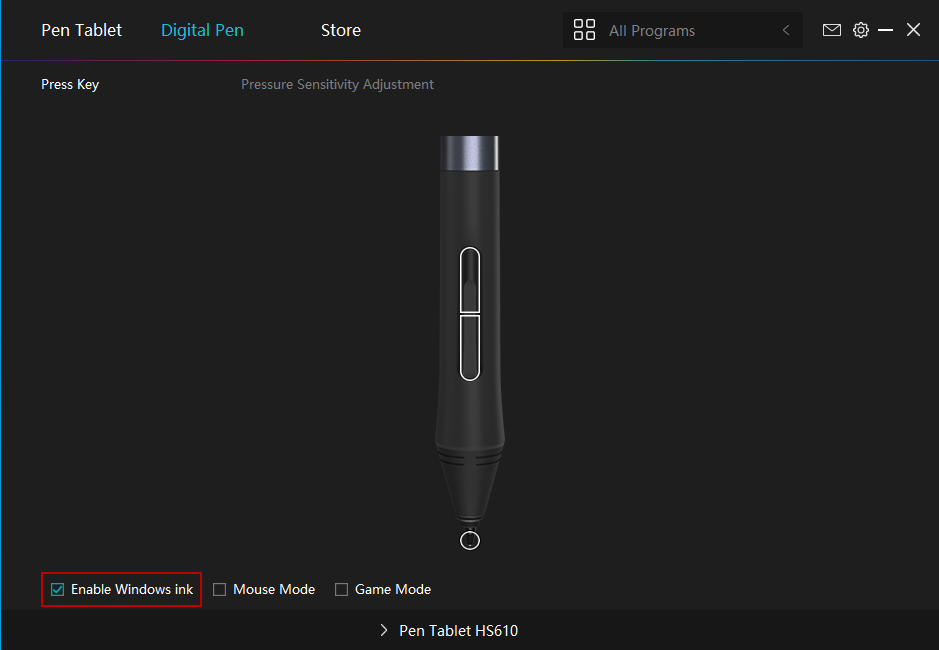939x650 pixels.
Task: Expand the Pen Tablet HS610 device chevron
Action: pos(384,630)
